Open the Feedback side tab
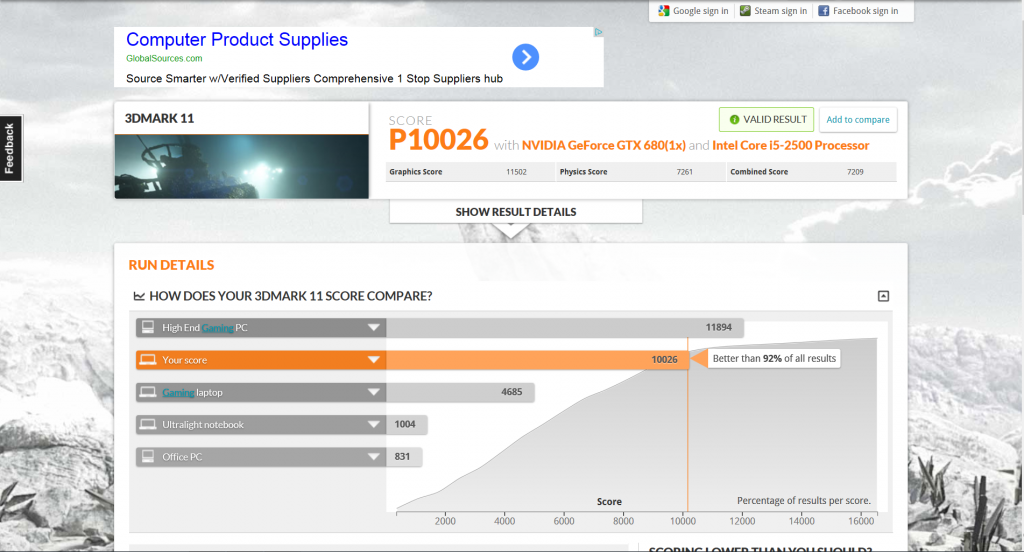1024x552 pixels. click(10, 148)
